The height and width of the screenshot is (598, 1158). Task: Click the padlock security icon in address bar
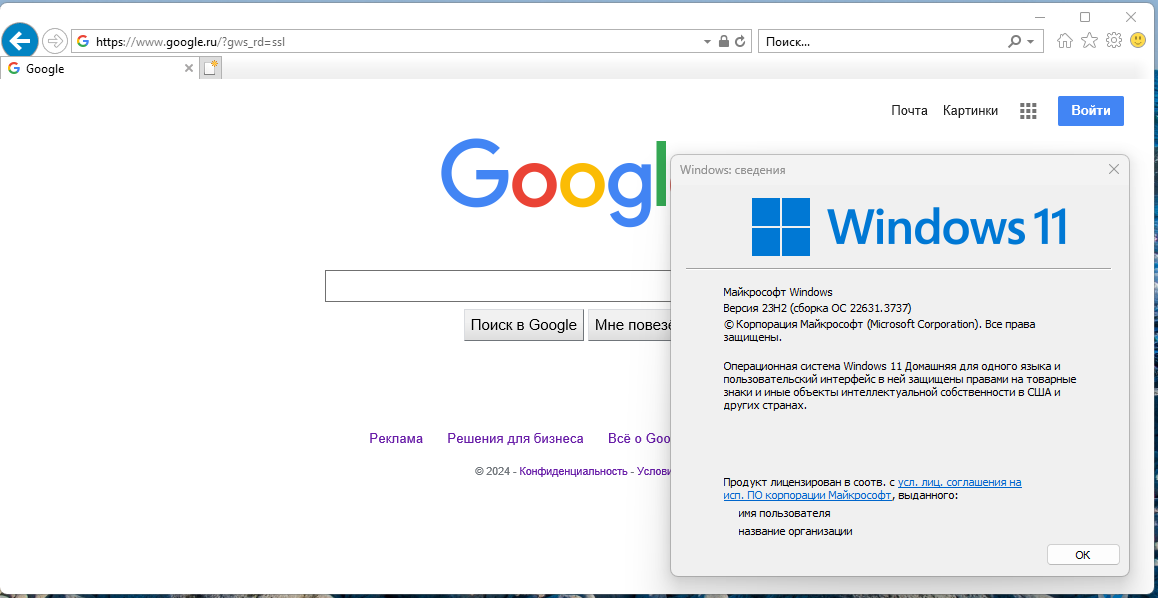pyautogui.click(x=724, y=42)
